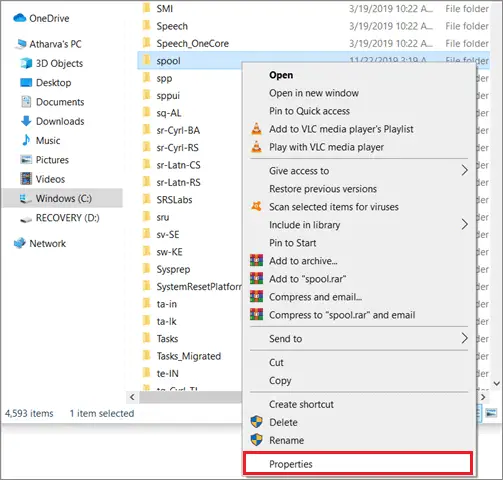
Task: Click Delete in the context menu
Action: [283, 422]
